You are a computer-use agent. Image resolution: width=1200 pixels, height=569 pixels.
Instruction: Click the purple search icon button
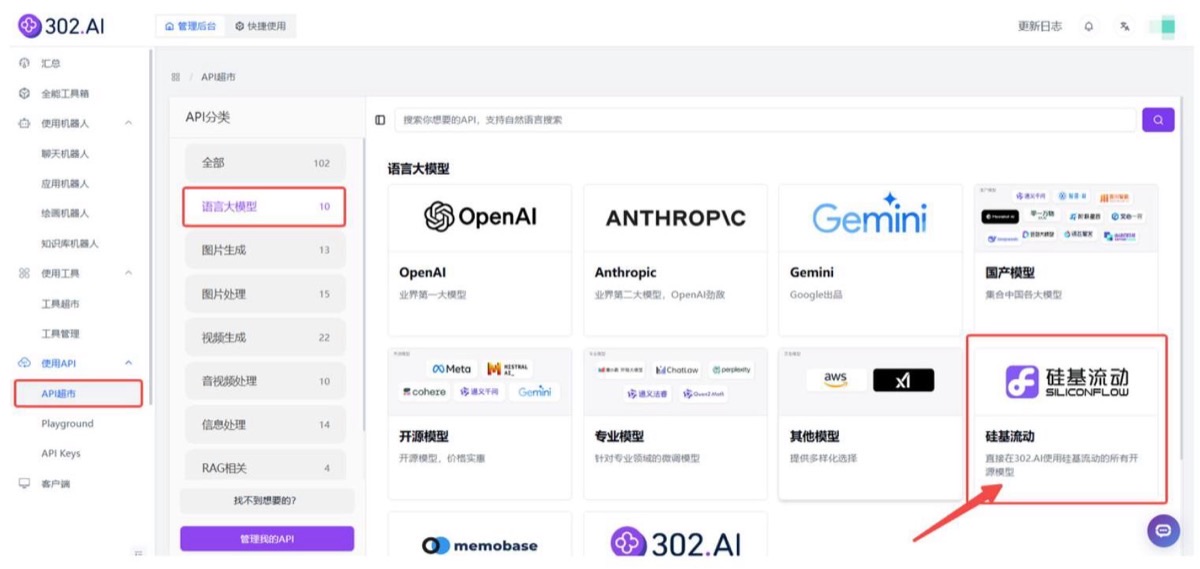pyautogui.click(x=1158, y=120)
